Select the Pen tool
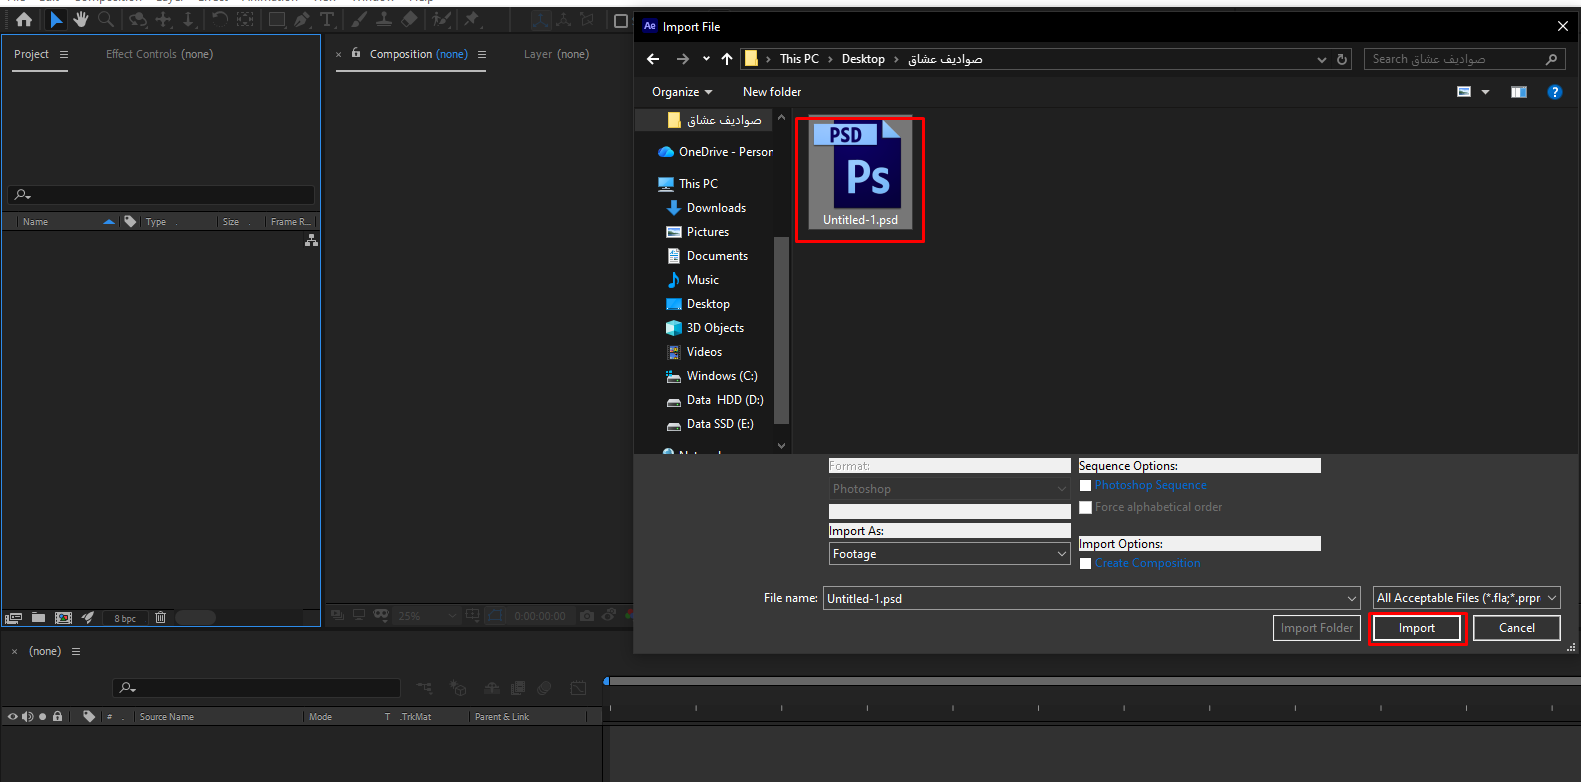 (x=302, y=19)
